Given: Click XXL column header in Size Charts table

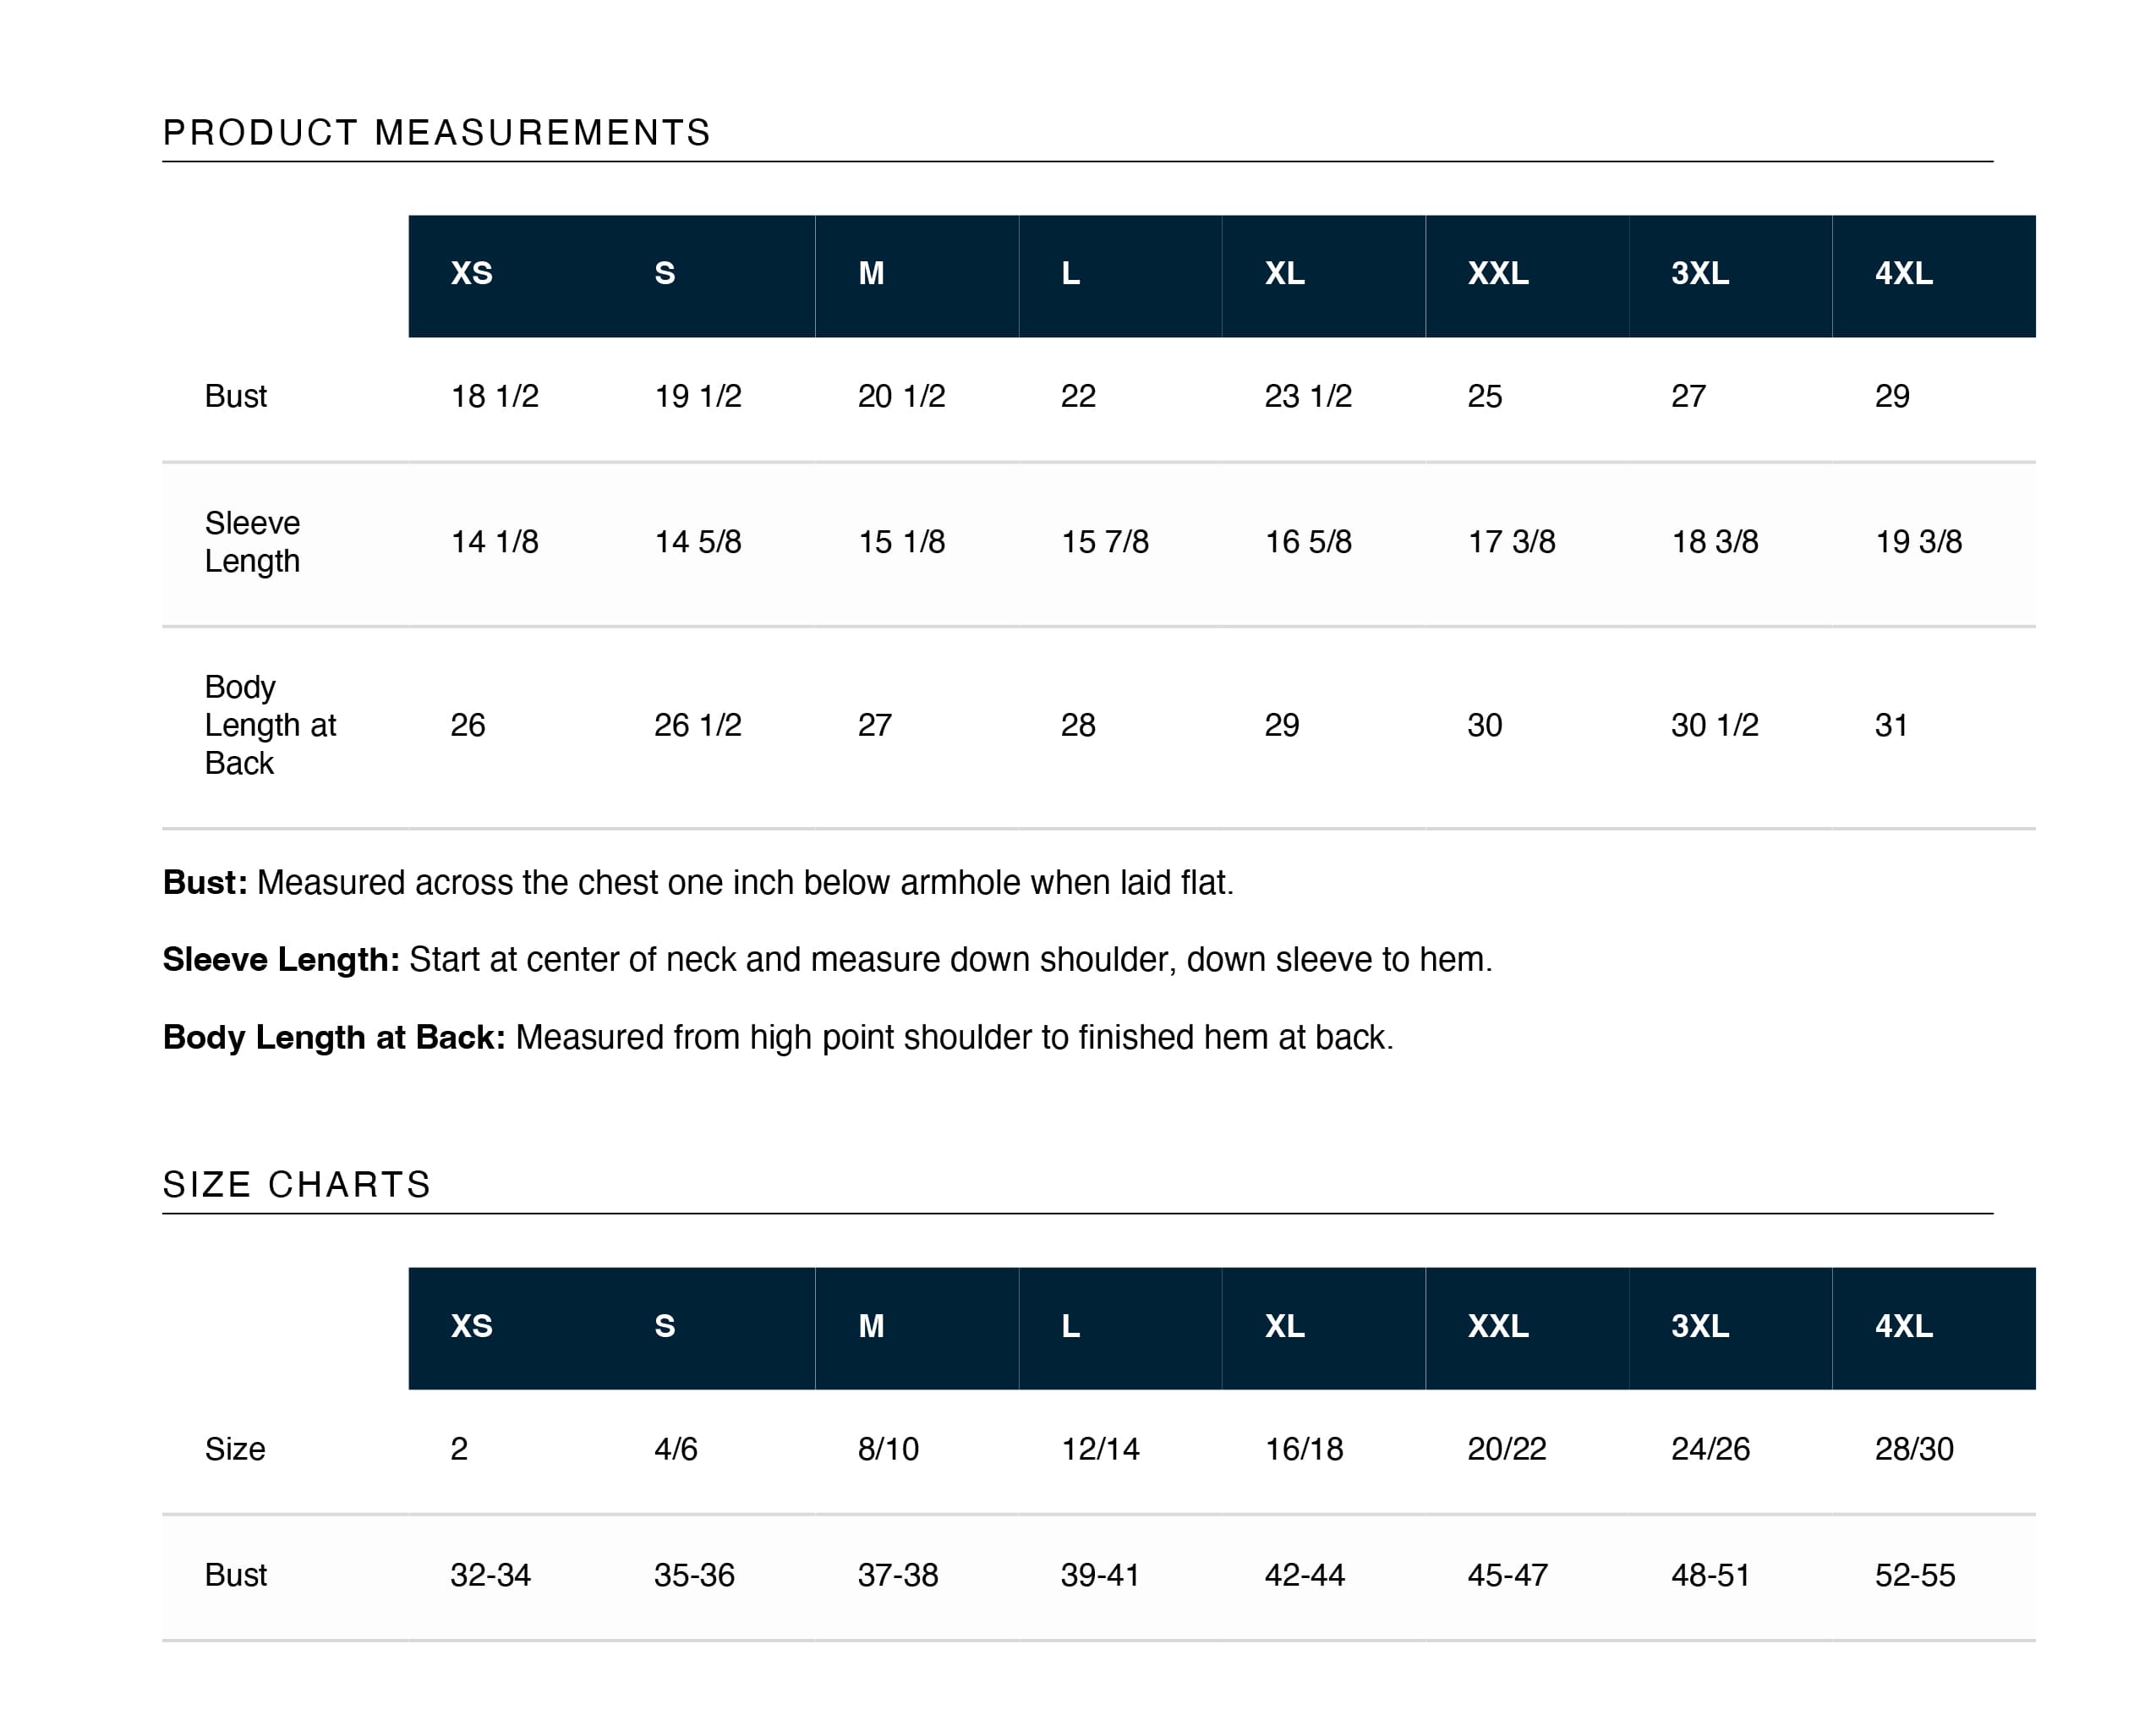Looking at the screenshot, I should point(1497,1326).
